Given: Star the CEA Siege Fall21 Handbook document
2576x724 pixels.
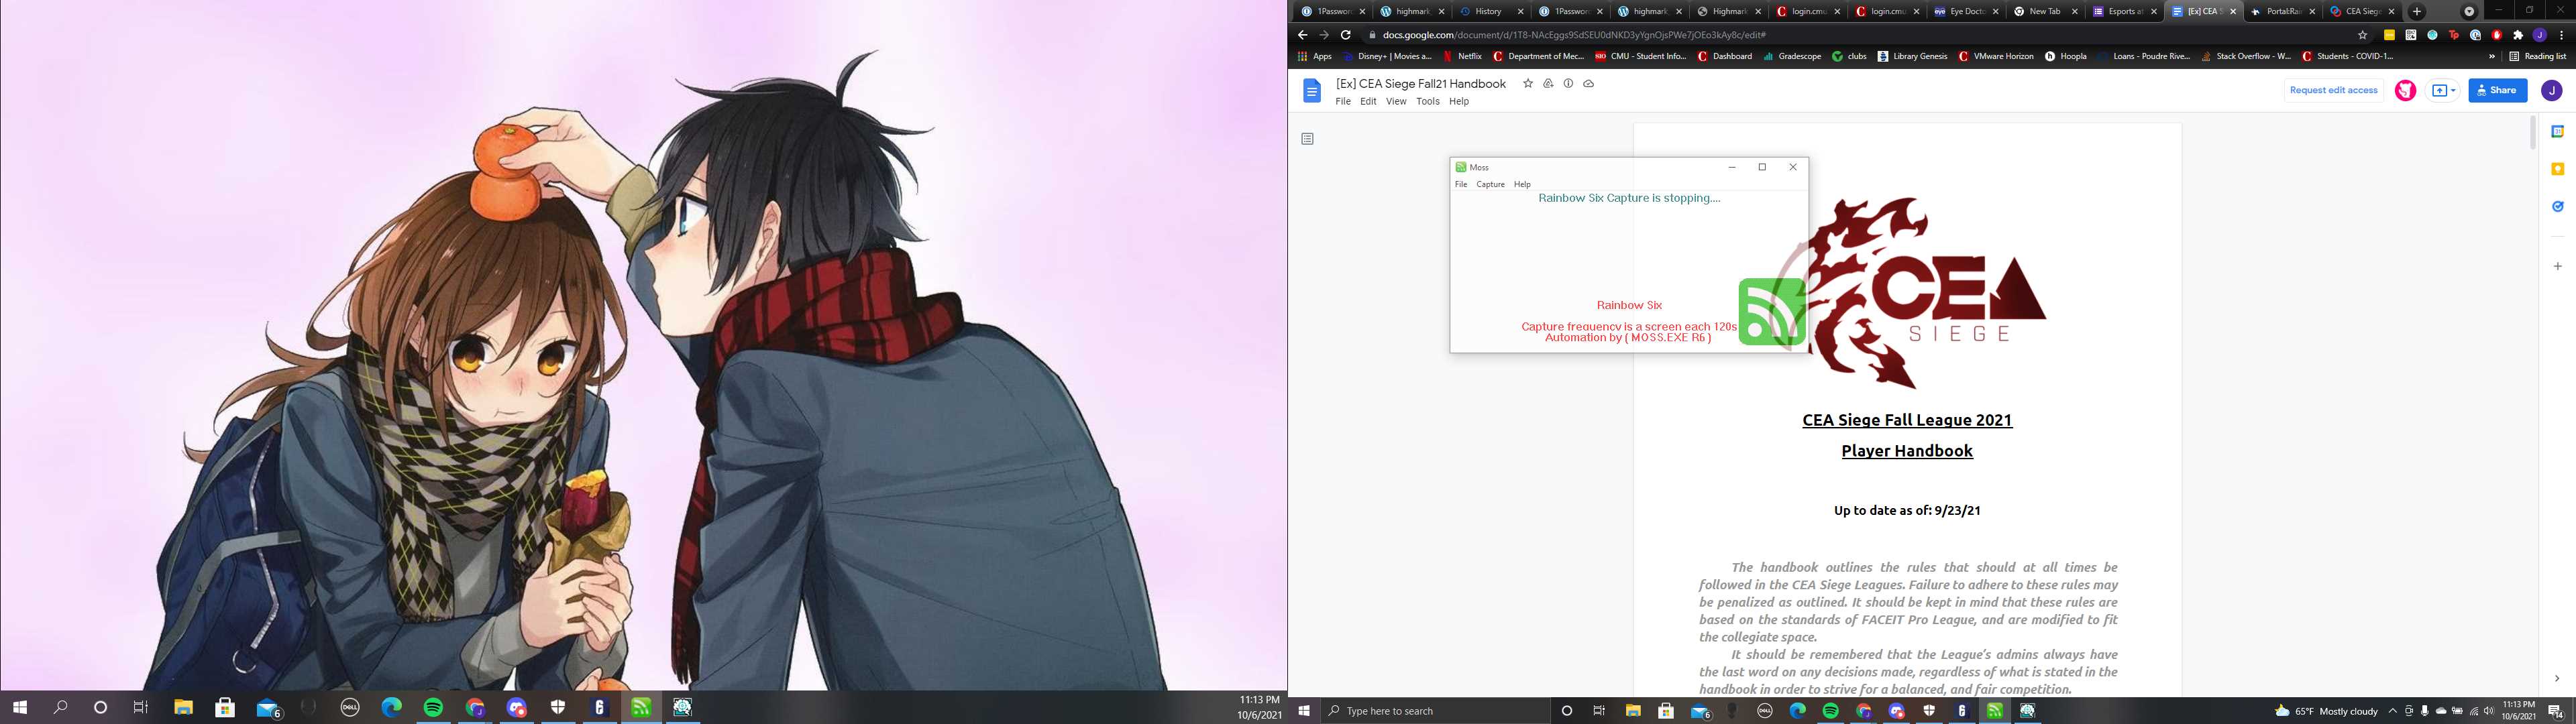Looking at the screenshot, I should (x=1528, y=84).
